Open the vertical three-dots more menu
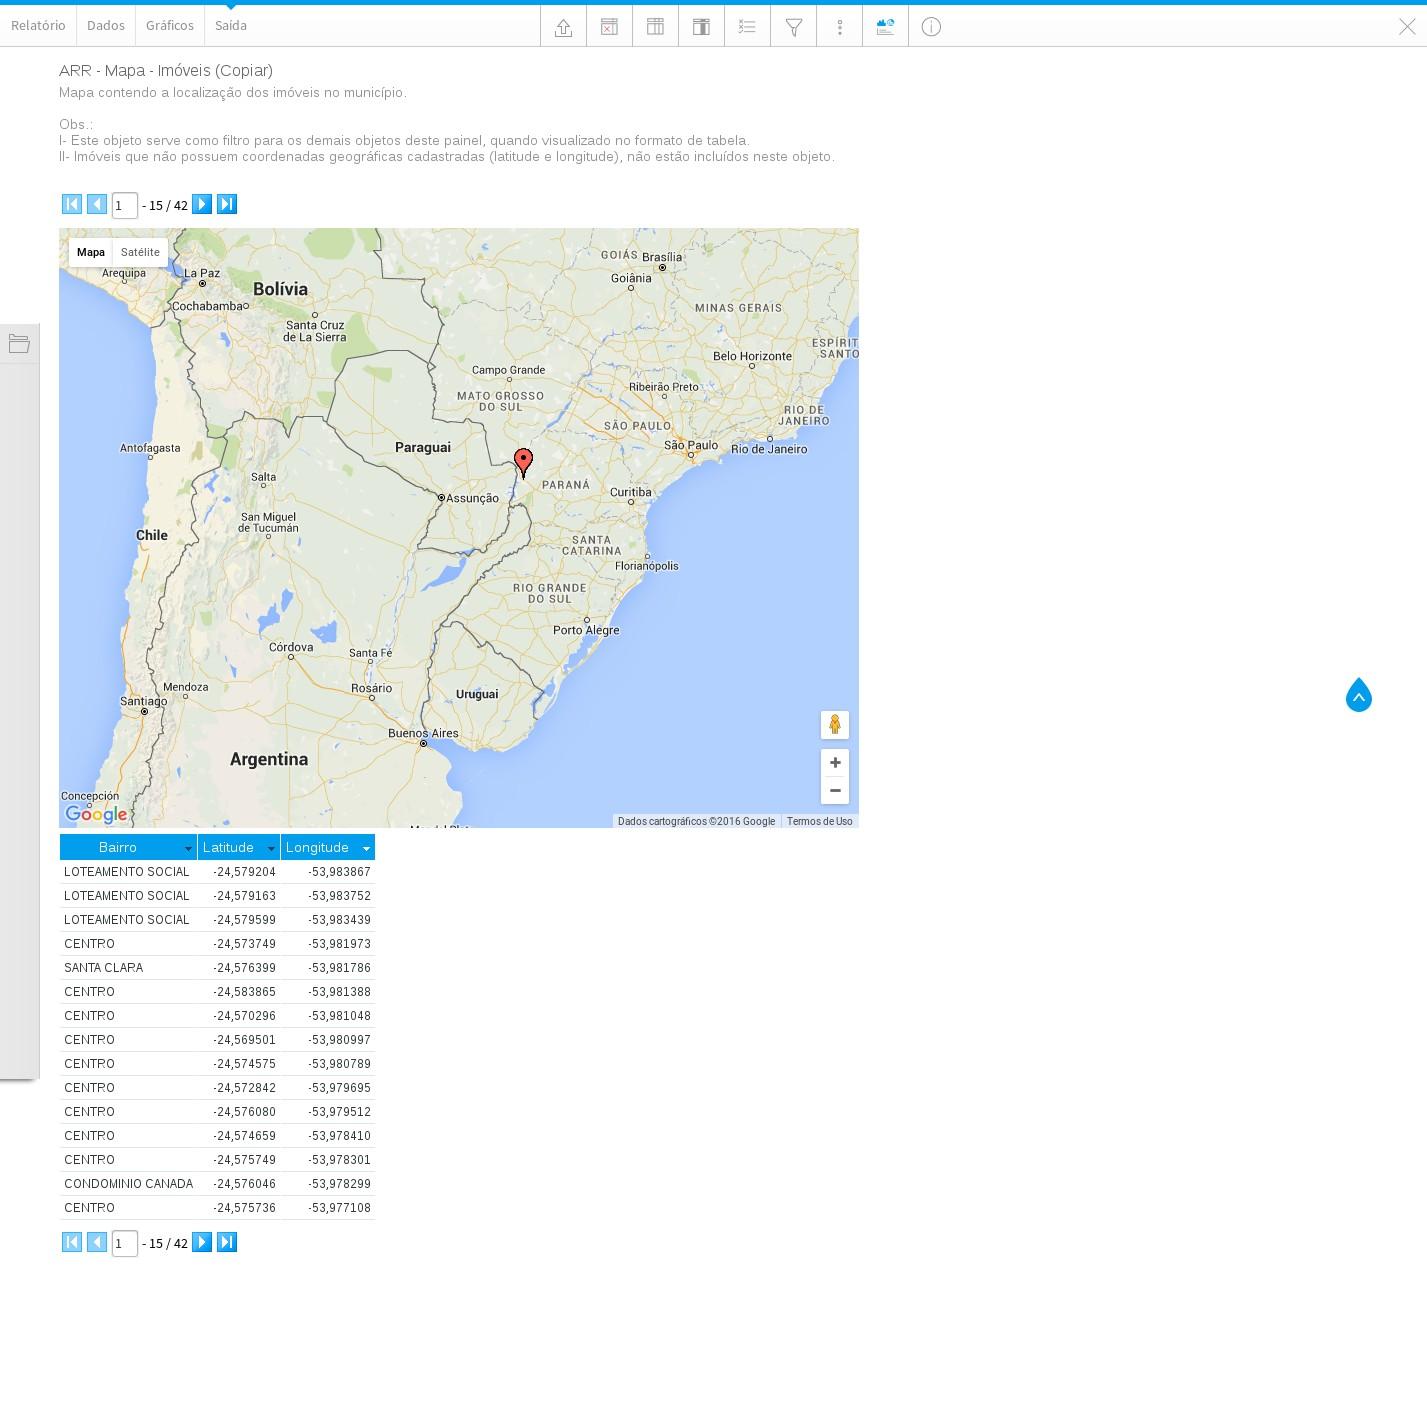1427x1421 pixels. coord(839,27)
